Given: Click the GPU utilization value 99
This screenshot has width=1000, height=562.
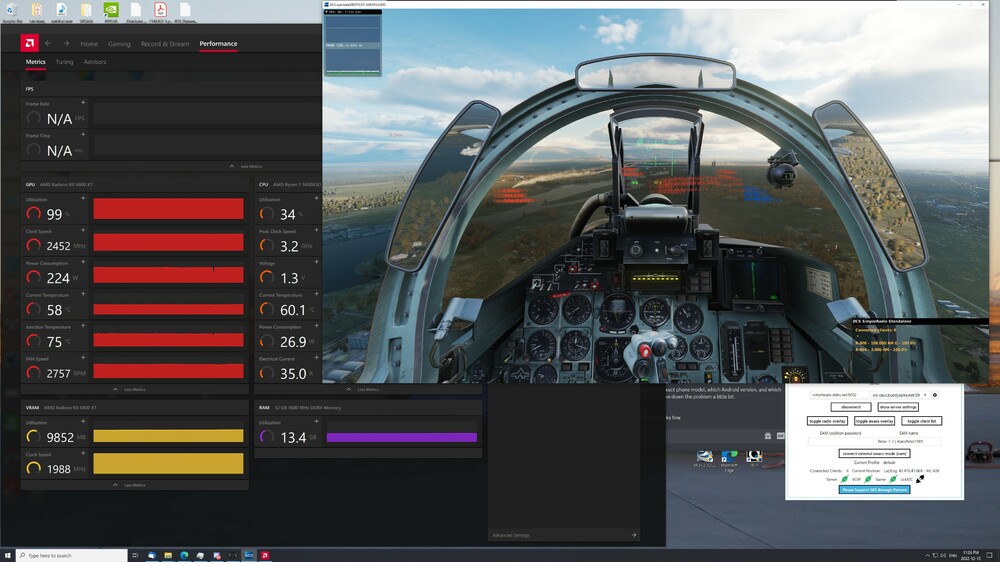Looking at the screenshot, I should pos(54,214).
